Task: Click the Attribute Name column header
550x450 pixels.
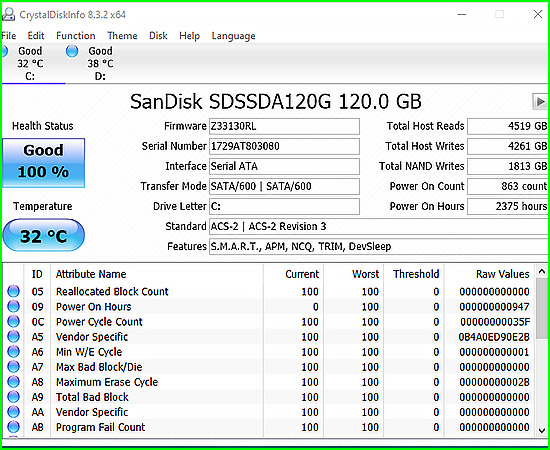Action: (157, 274)
